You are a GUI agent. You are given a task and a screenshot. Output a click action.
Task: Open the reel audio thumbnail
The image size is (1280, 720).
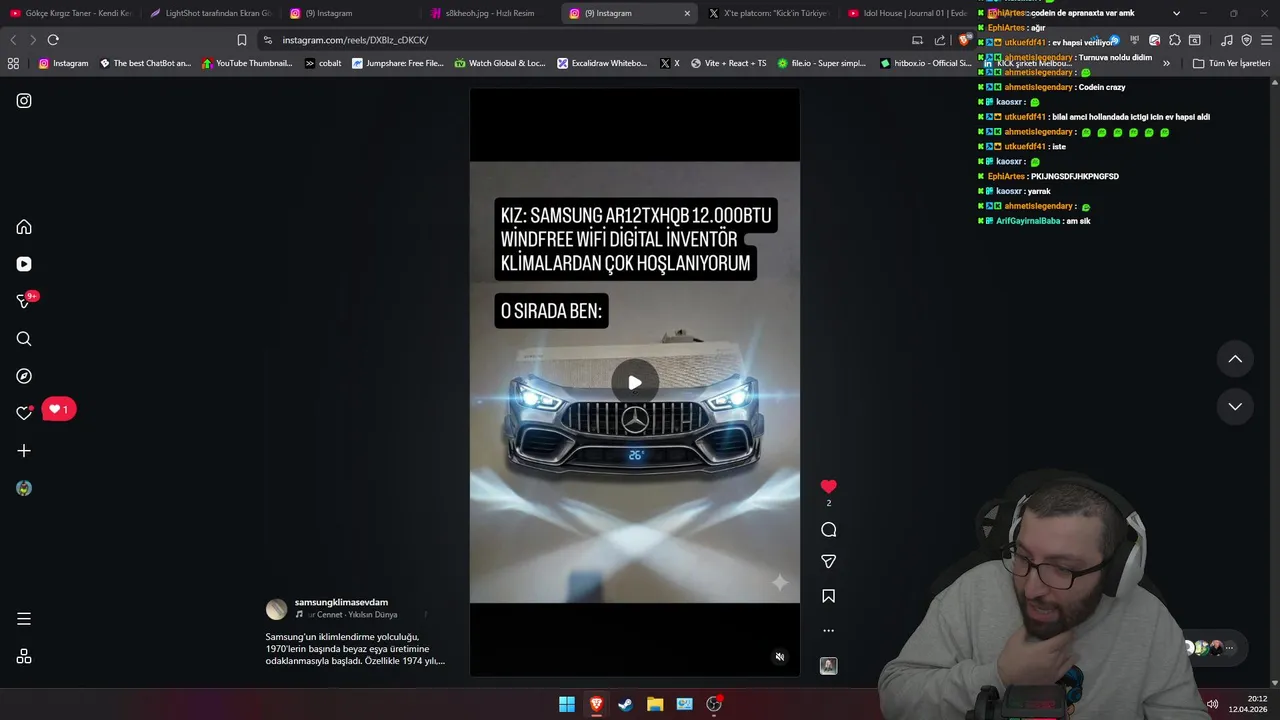point(828,666)
